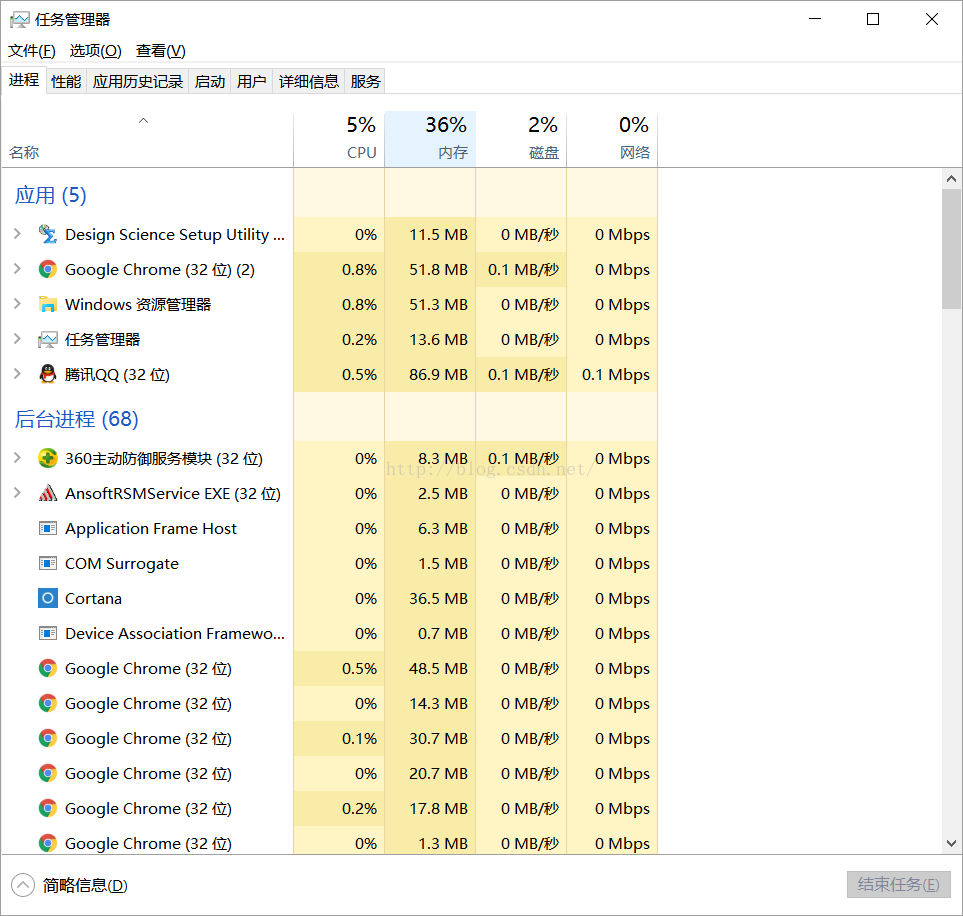
Task: Click the 结束任务(E) button
Action: pyautogui.click(x=899, y=885)
